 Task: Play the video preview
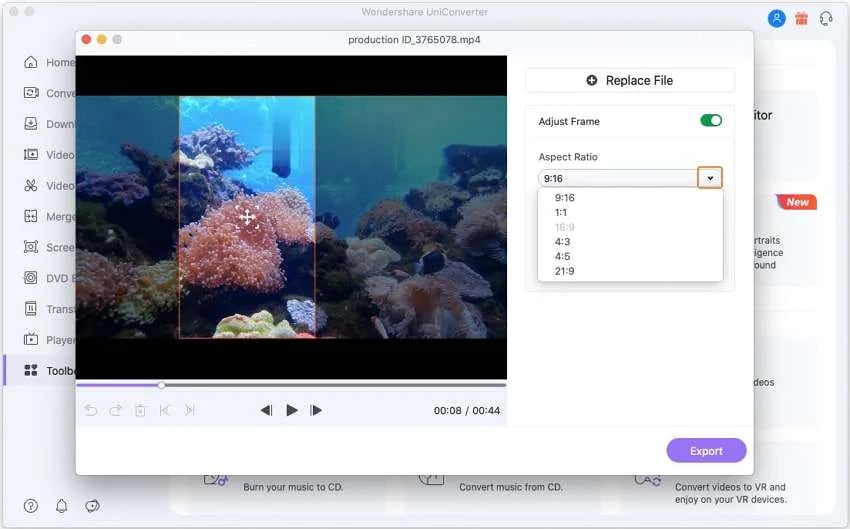292,410
